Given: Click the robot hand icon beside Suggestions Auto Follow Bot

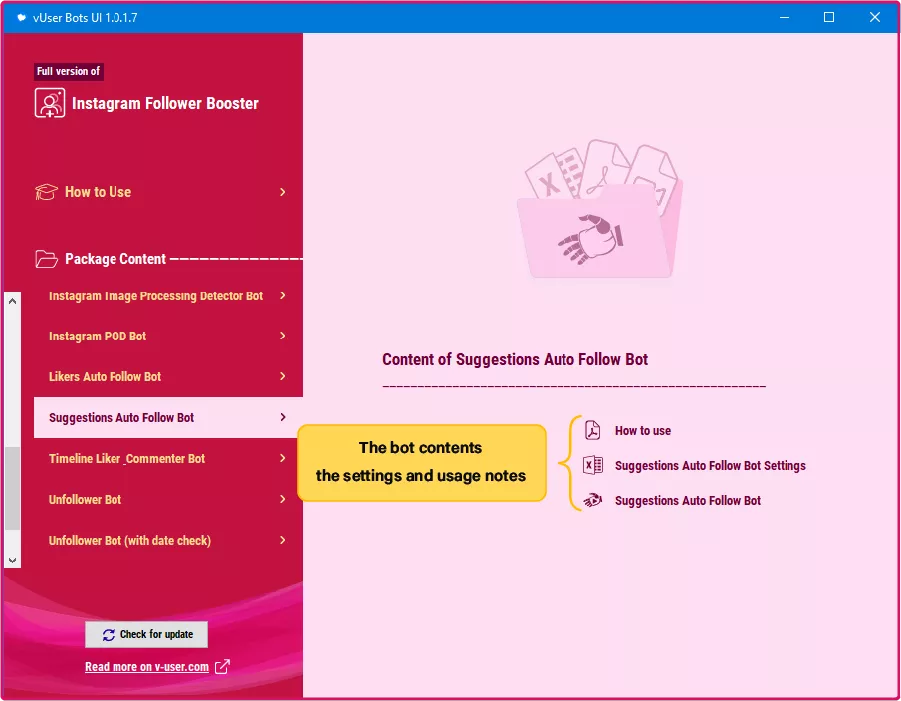Looking at the screenshot, I should [592, 500].
